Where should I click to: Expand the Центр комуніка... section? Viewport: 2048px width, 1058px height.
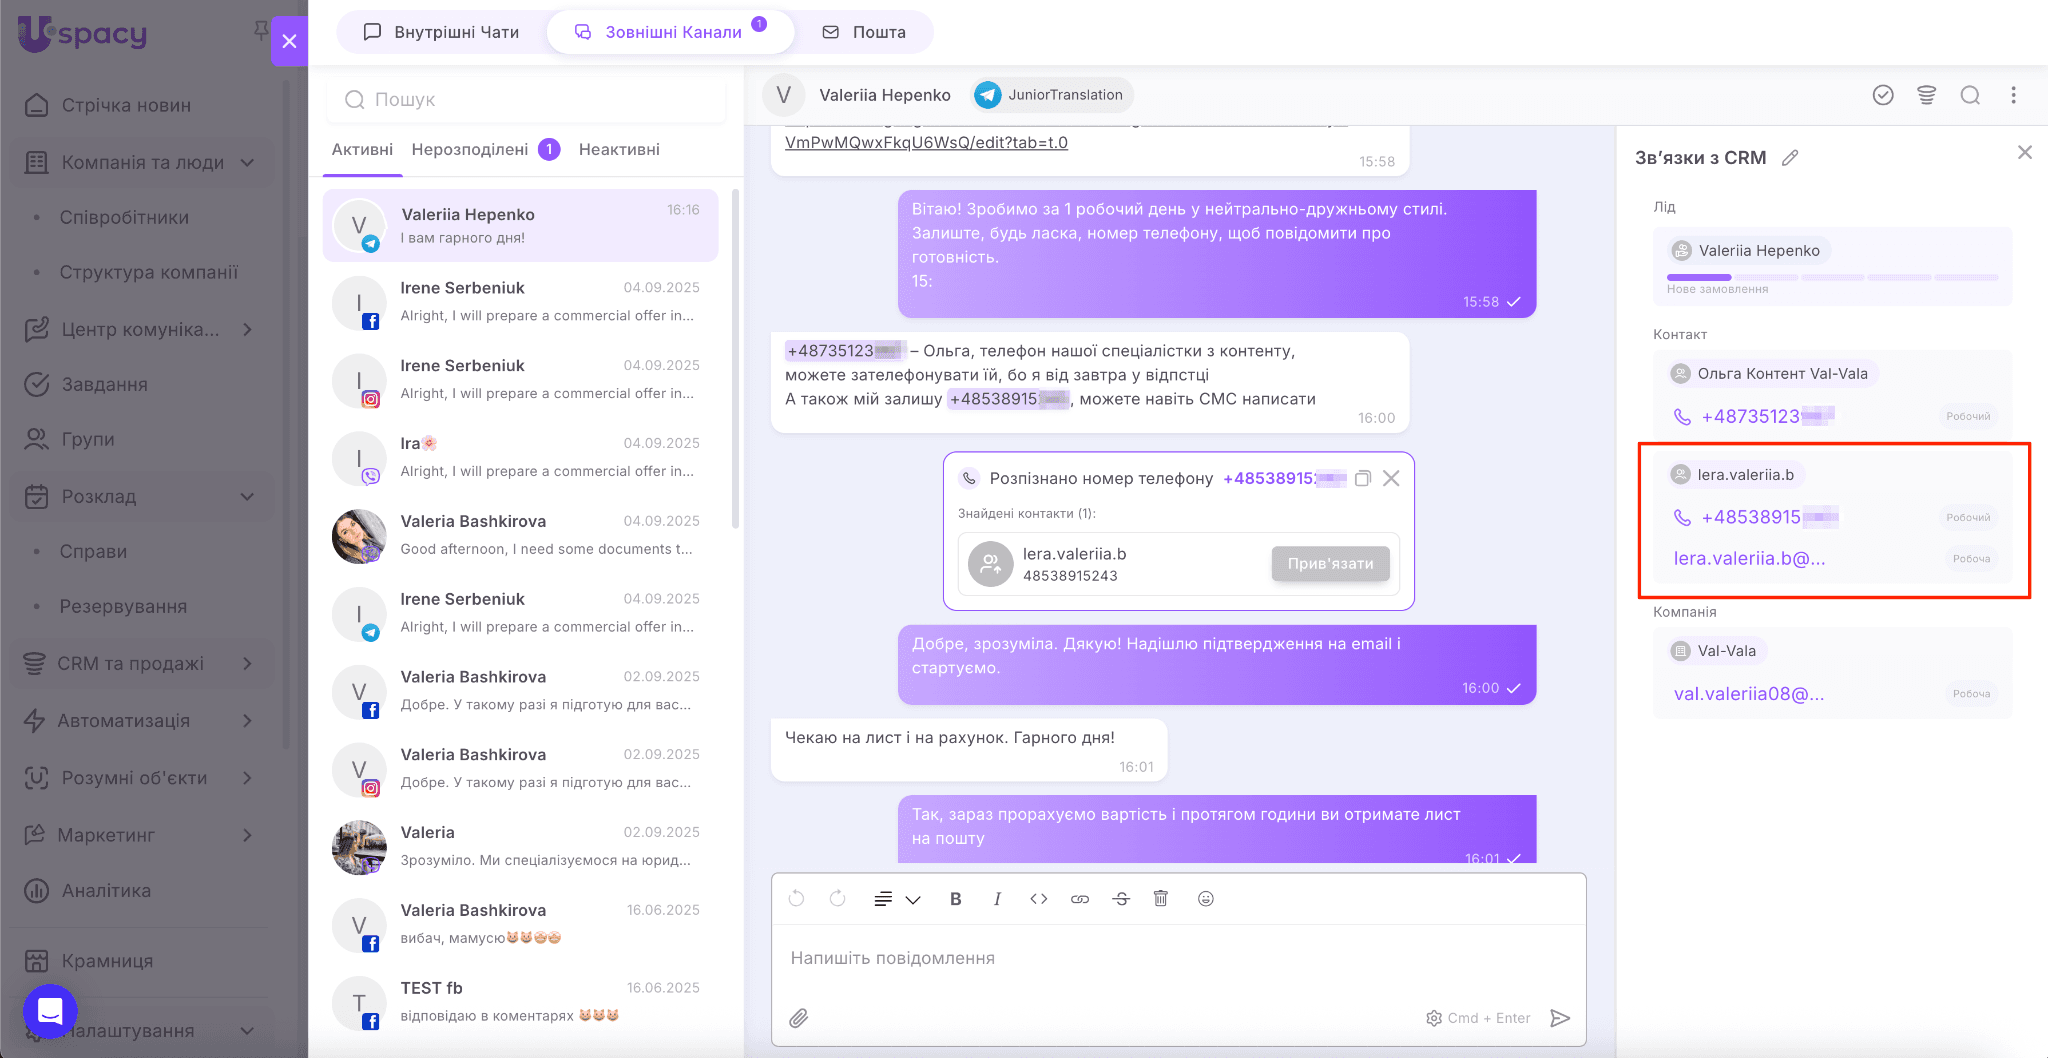[248, 329]
